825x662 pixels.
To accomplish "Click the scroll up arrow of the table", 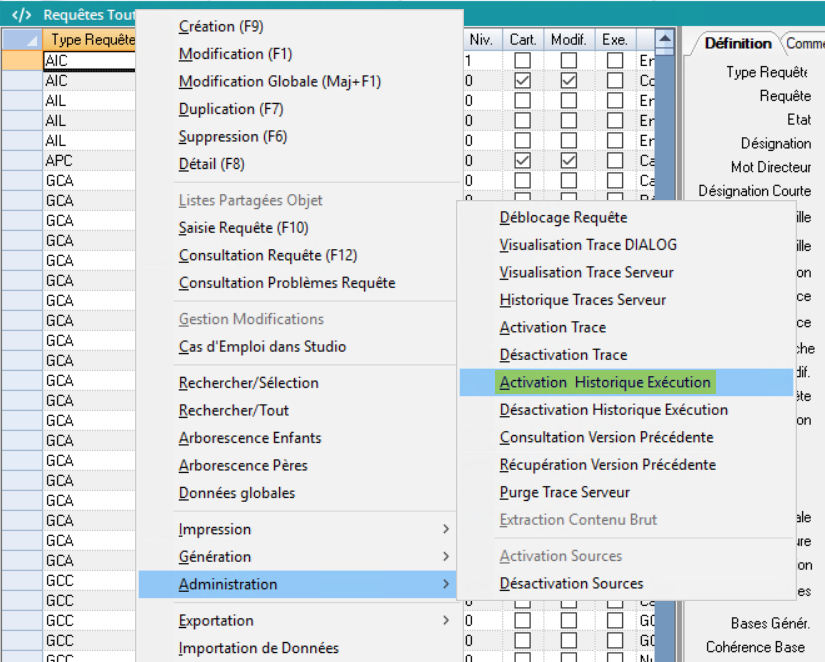I will [x=665, y=39].
